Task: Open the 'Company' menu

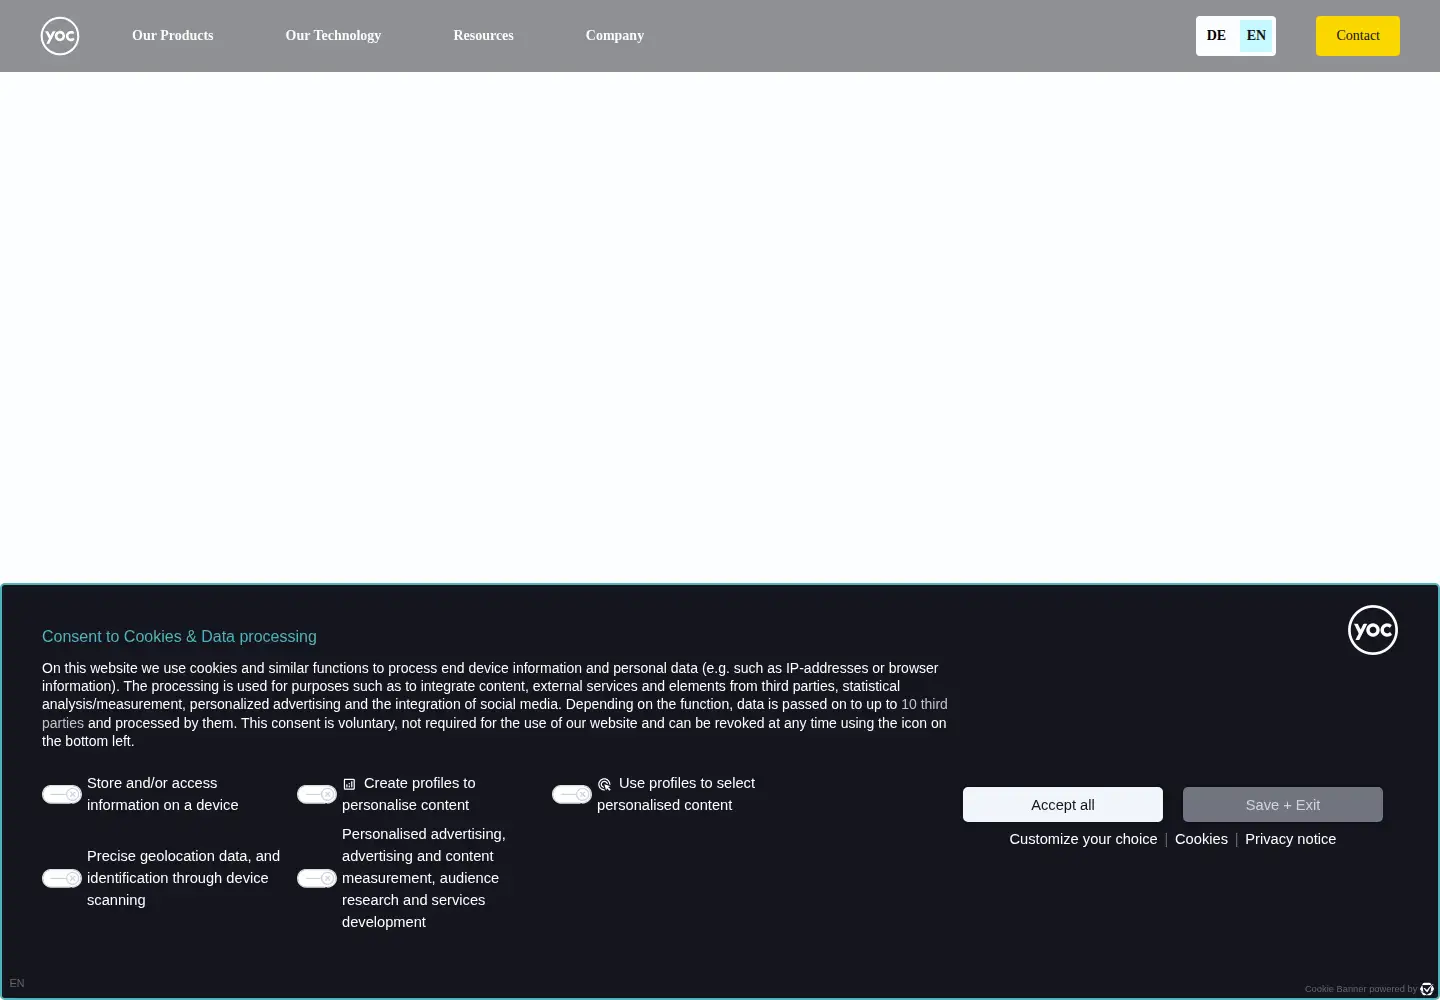Action: 615,35
